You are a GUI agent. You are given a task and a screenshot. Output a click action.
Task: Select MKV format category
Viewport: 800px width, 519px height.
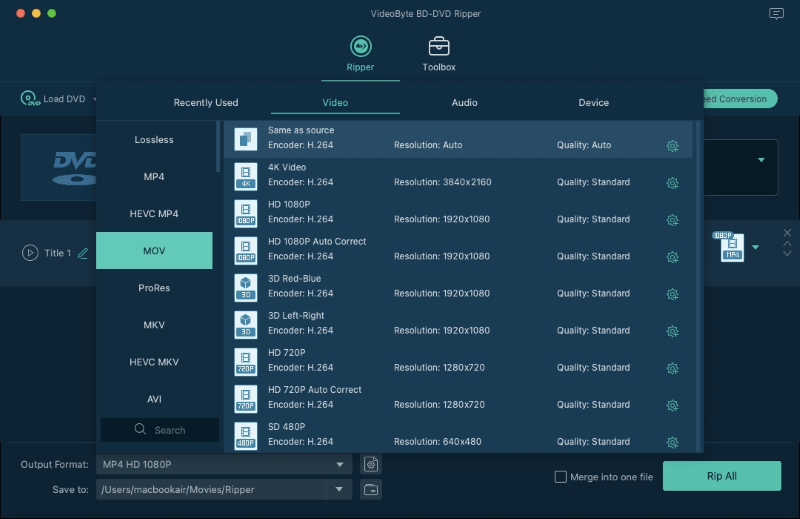coord(154,325)
